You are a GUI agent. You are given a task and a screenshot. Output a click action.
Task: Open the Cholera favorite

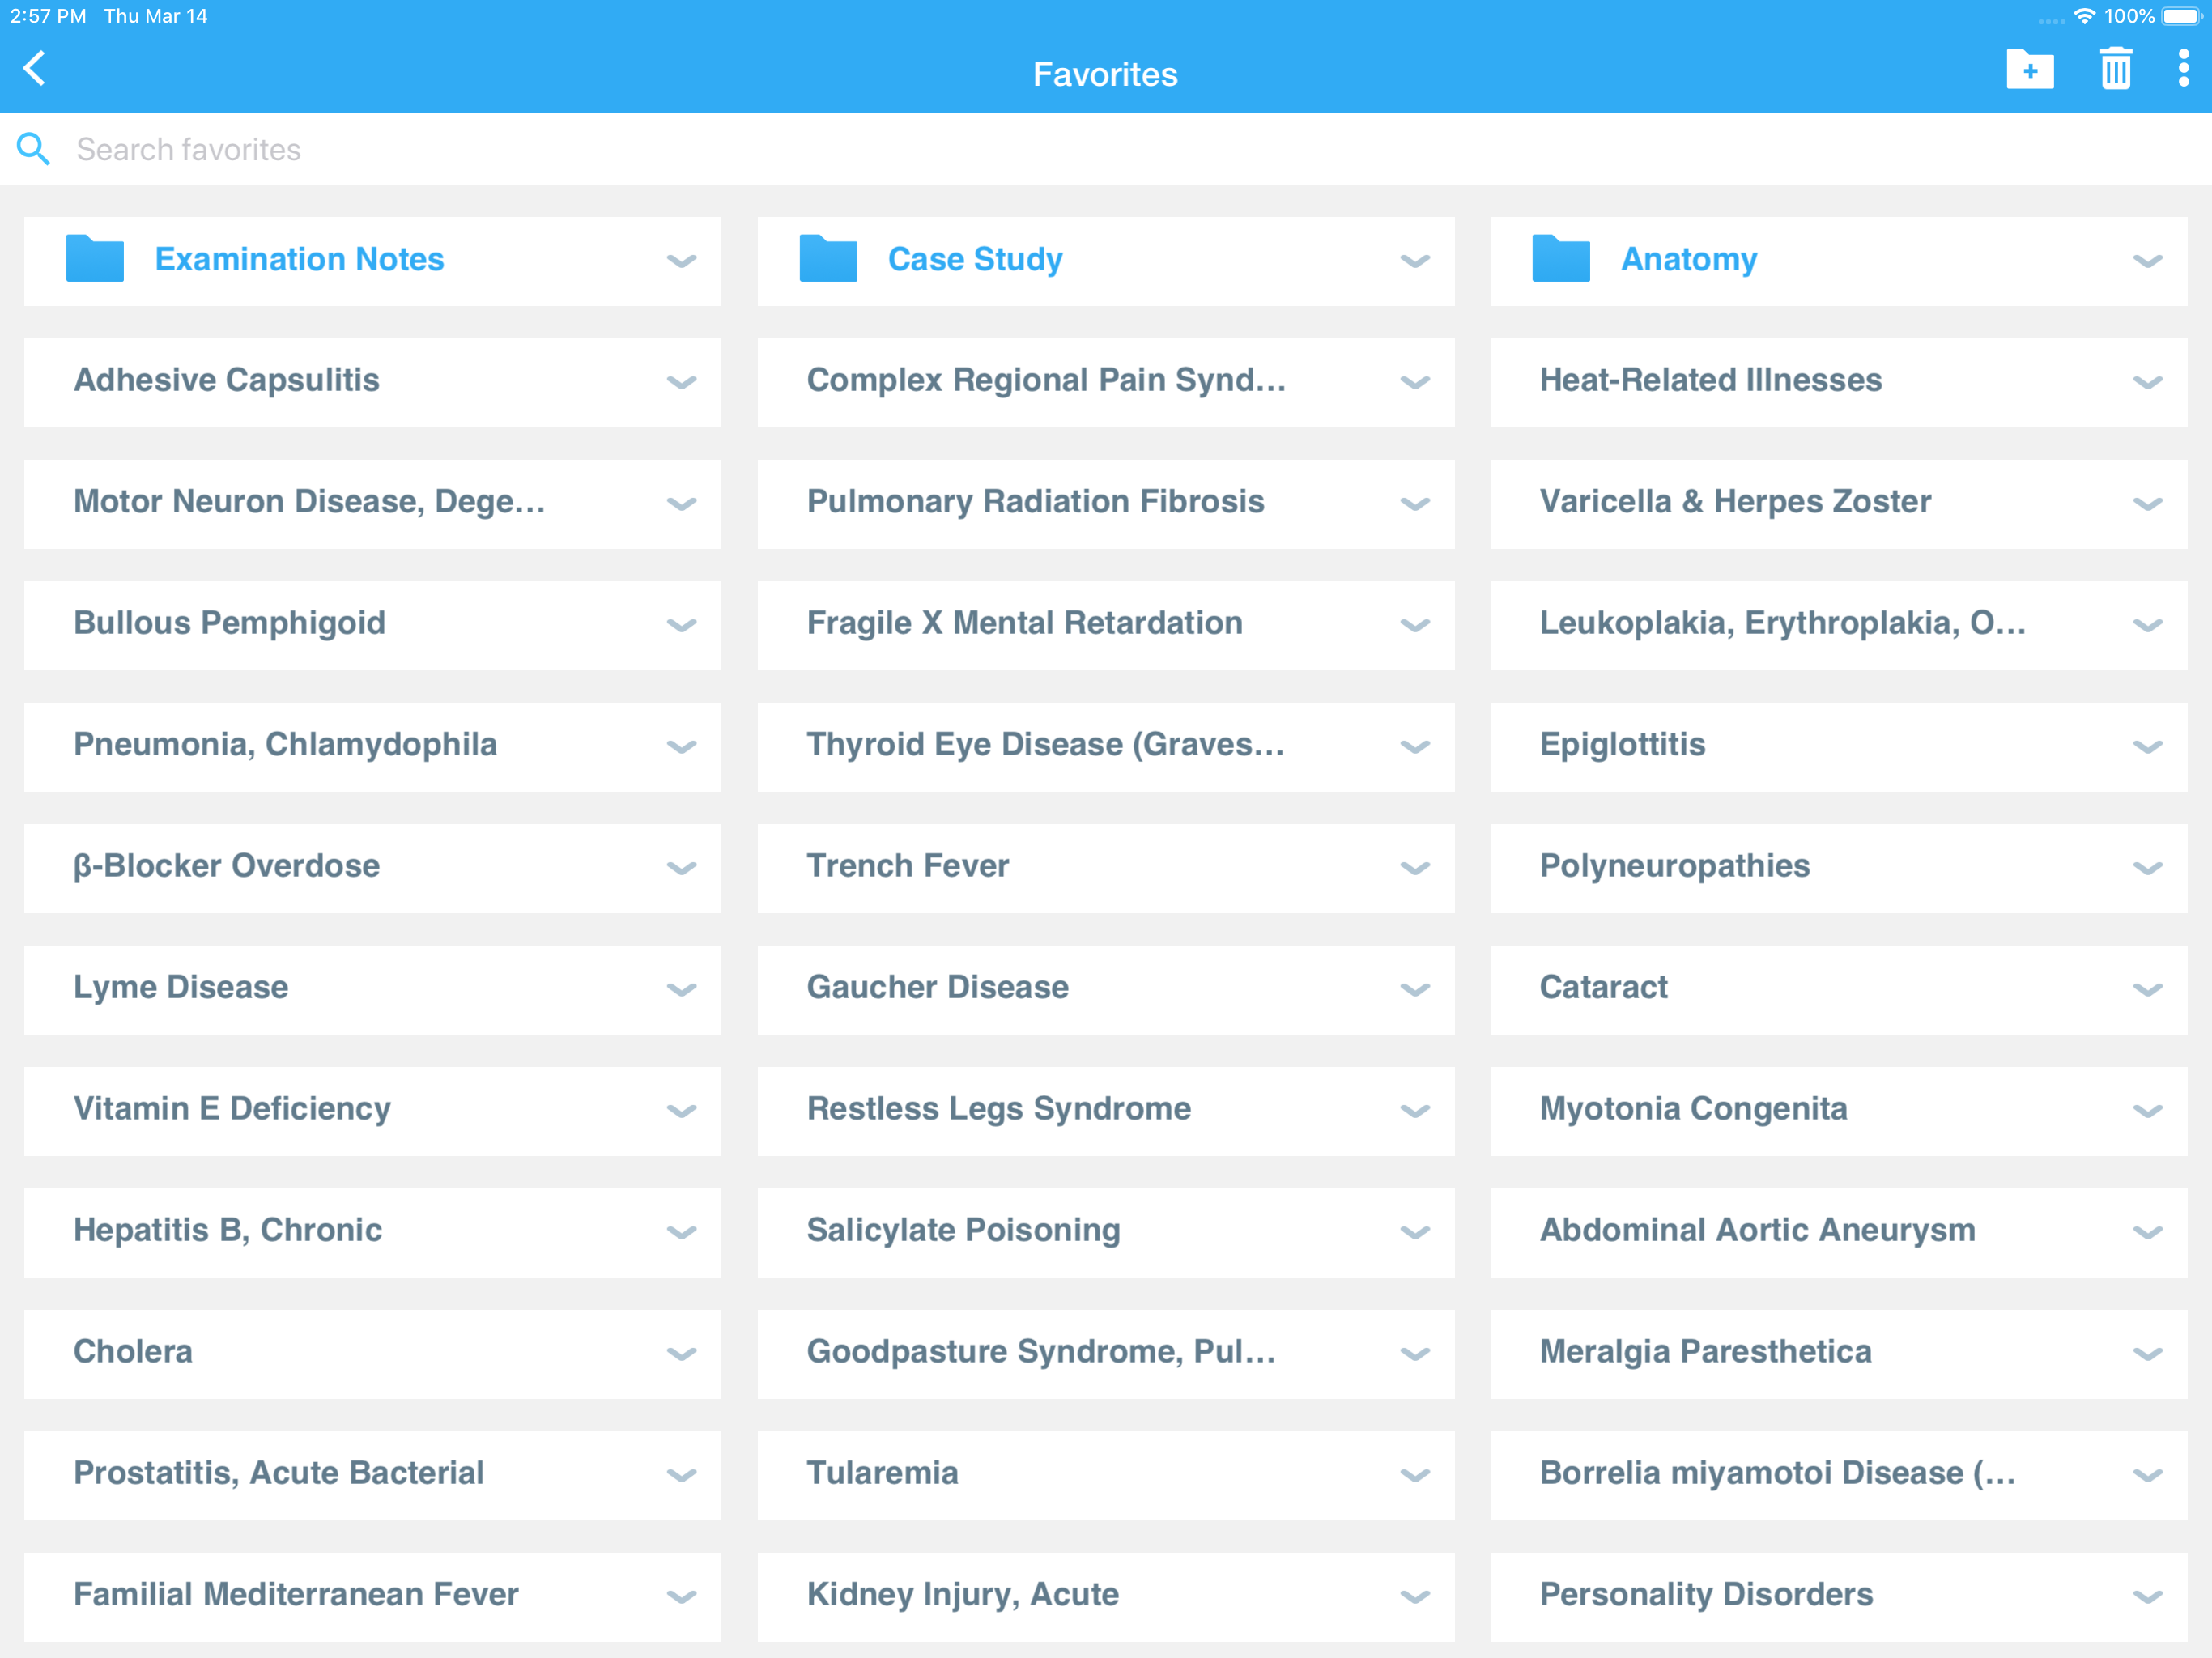pos(133,1351)
